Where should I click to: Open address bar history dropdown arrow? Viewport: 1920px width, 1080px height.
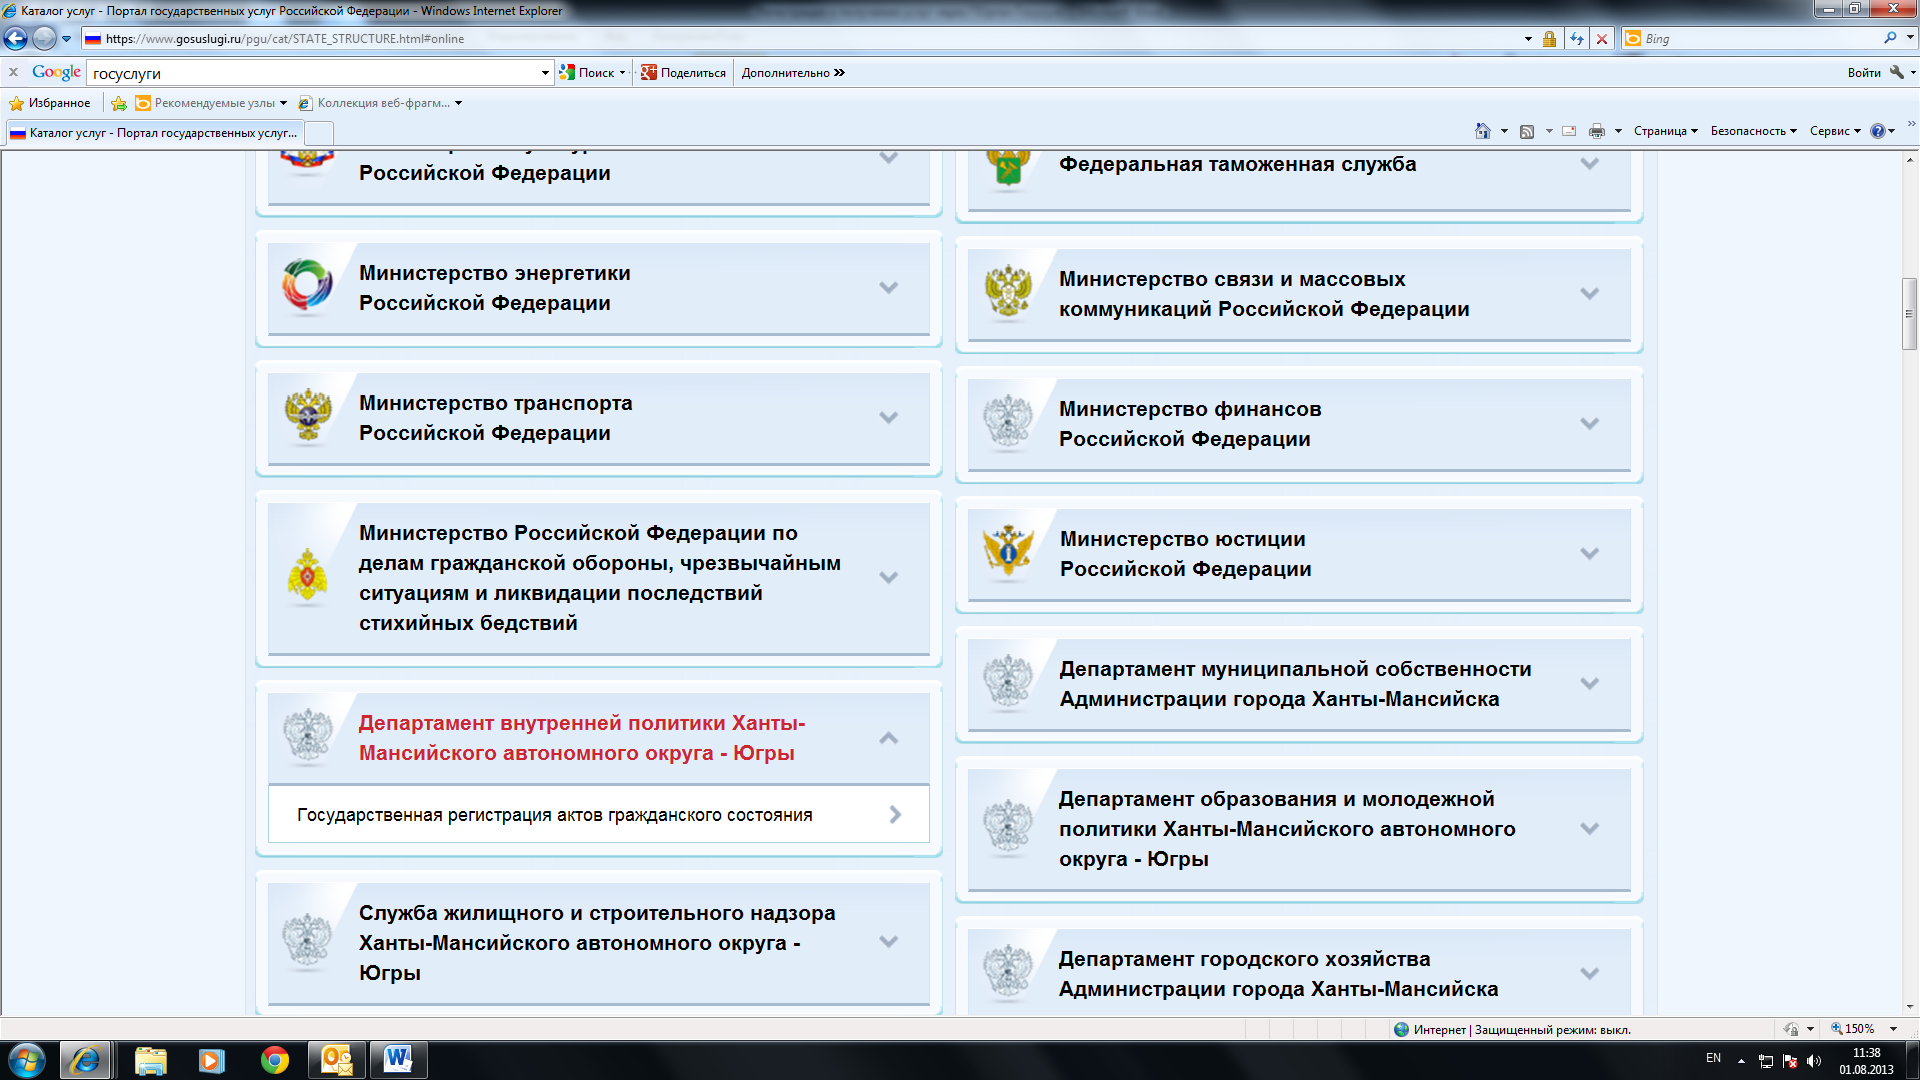pyautogui.click(x=1528, y=39)
